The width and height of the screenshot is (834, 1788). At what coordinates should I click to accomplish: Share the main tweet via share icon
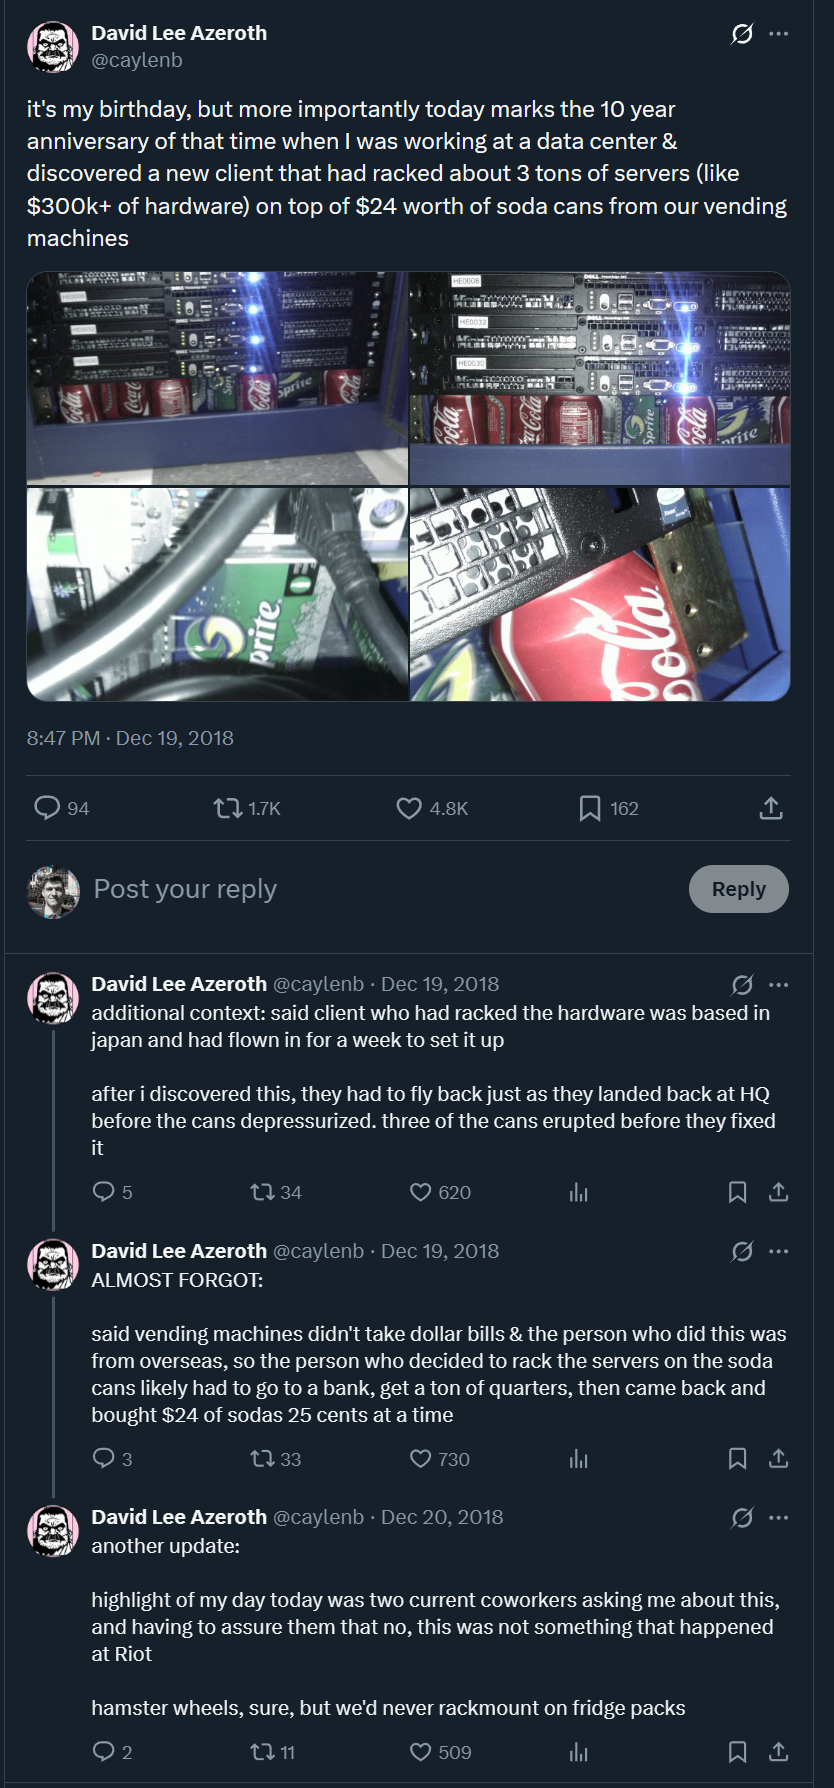(x=771, y=808)
